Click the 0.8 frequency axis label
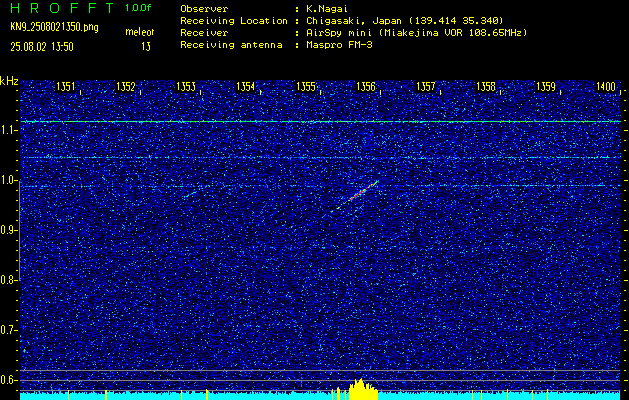The height and width of the screenshot is (400, 629). 8,280
